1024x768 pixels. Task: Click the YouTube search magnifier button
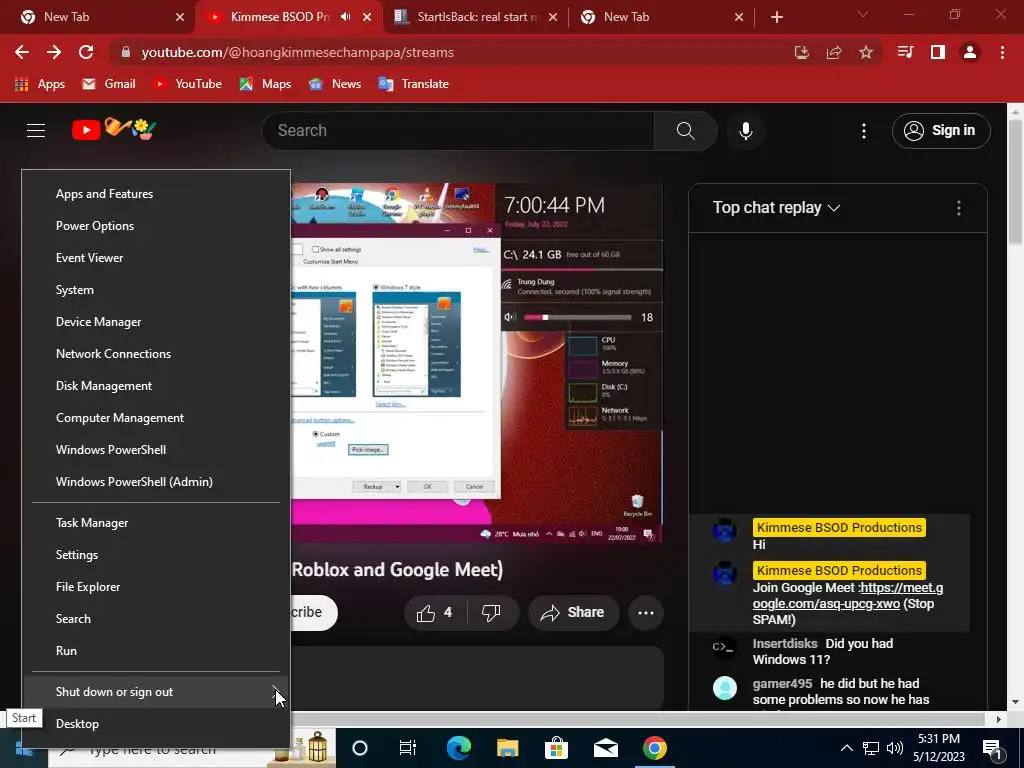(x=686, y=131)
